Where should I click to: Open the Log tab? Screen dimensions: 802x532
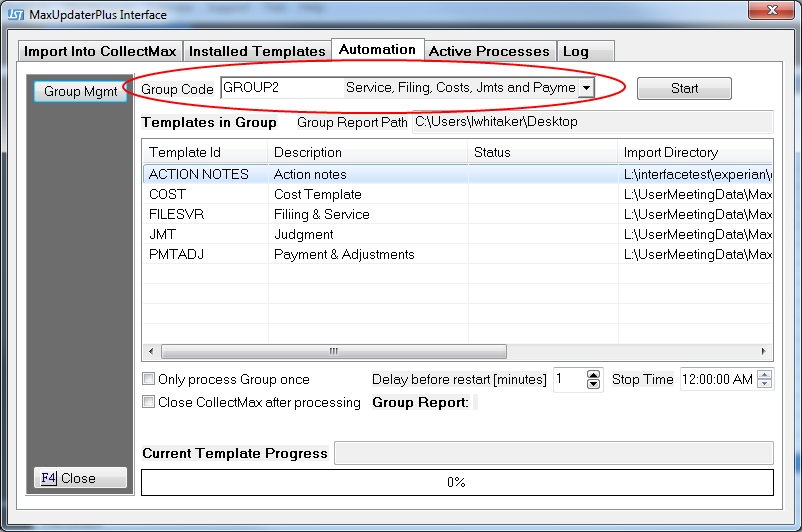(x=576, y=51)
